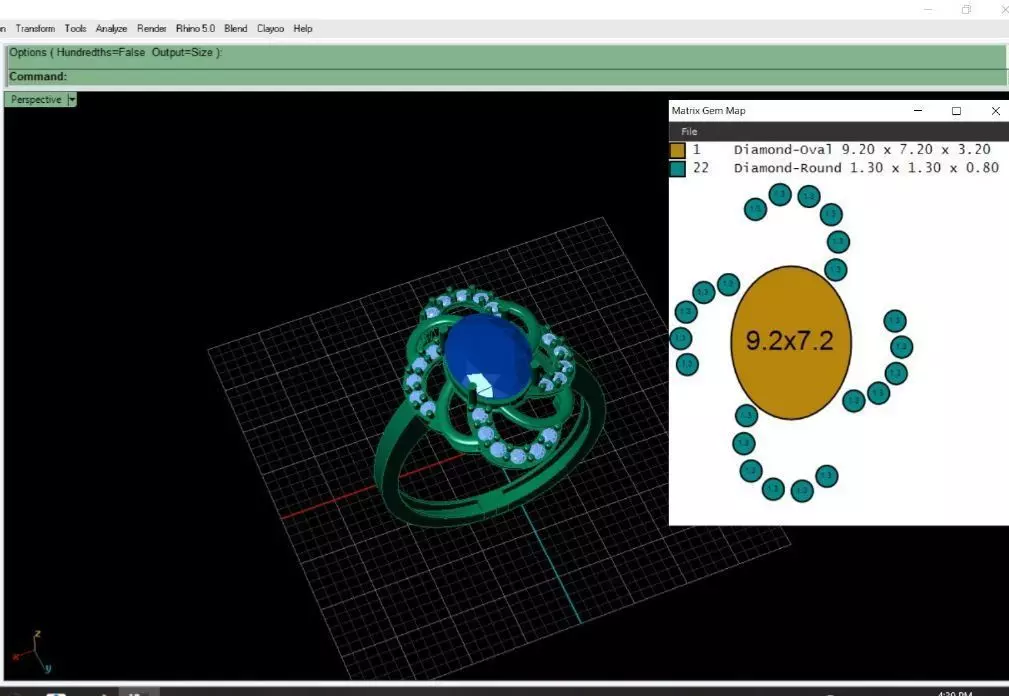This screenshot has height=696, width=1009.
Task: Open the Analyze menu
Action: 111,28
